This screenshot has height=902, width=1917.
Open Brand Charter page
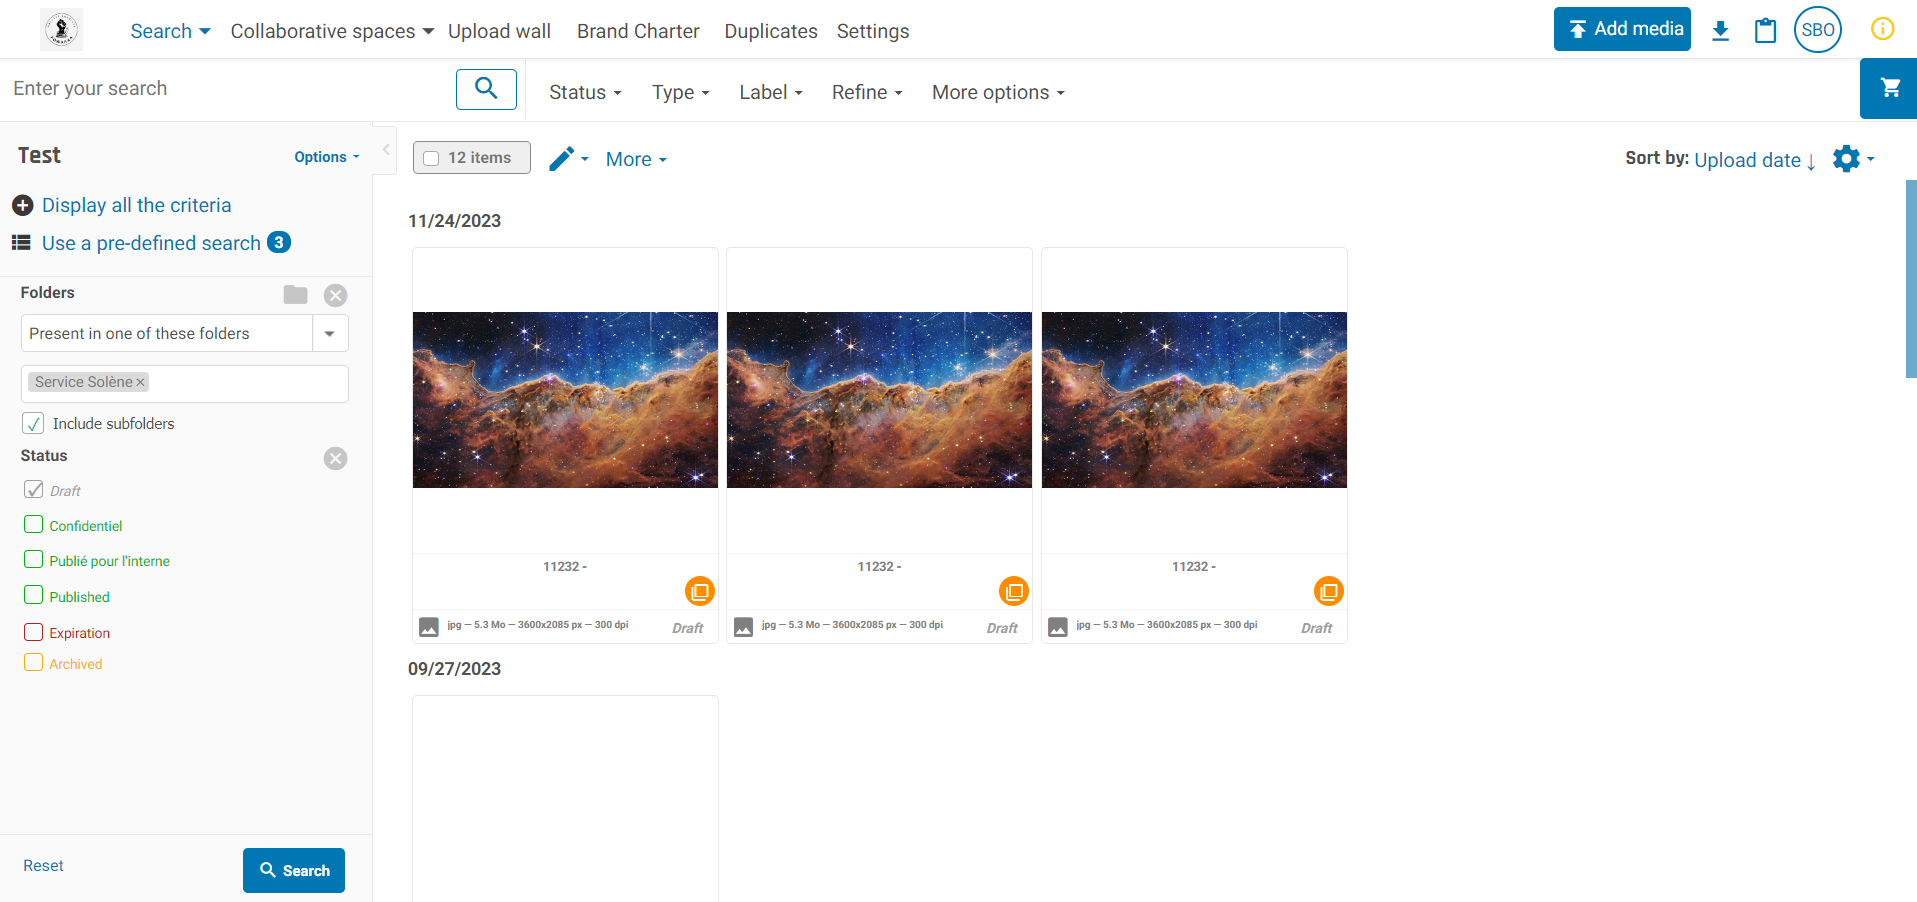pyautogui.click(x=638, y=31)
